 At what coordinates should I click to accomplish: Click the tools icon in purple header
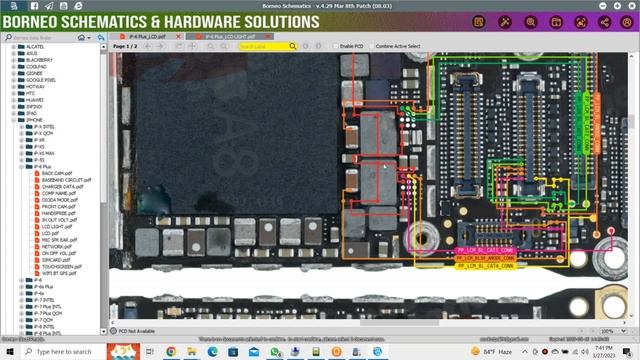[x=505, y=22]
